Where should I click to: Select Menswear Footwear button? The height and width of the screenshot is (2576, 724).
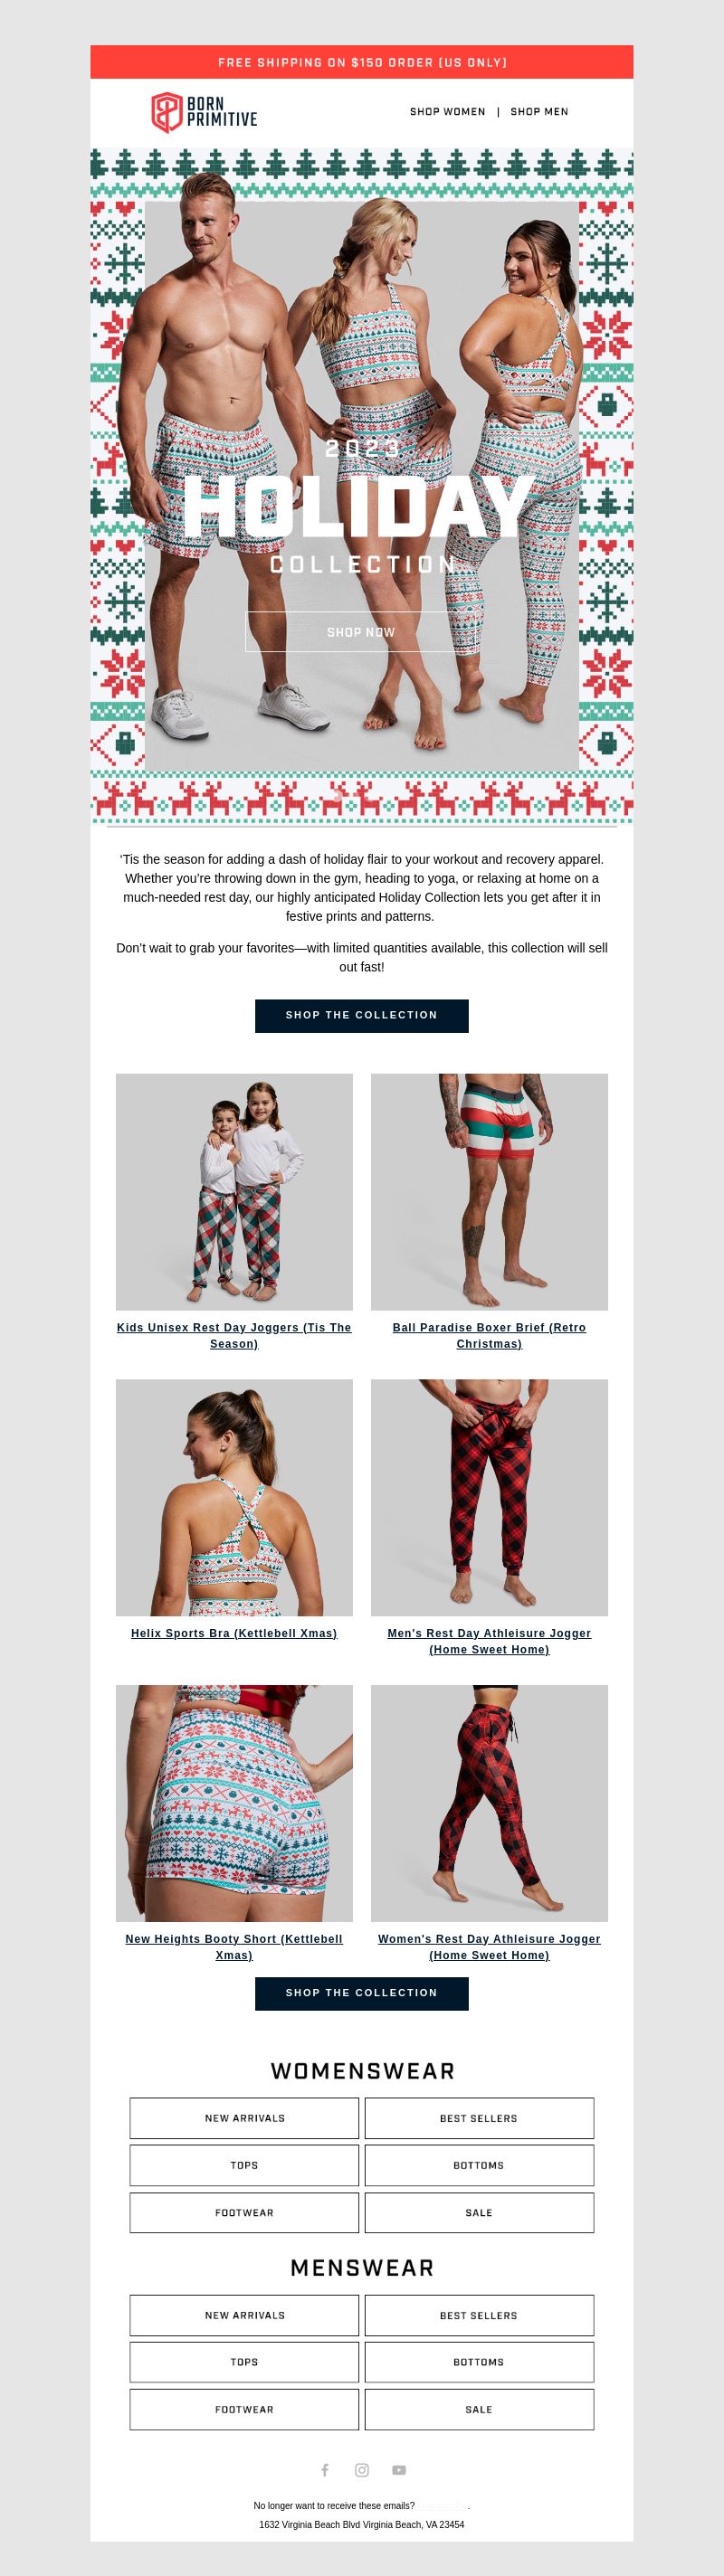244,2409
